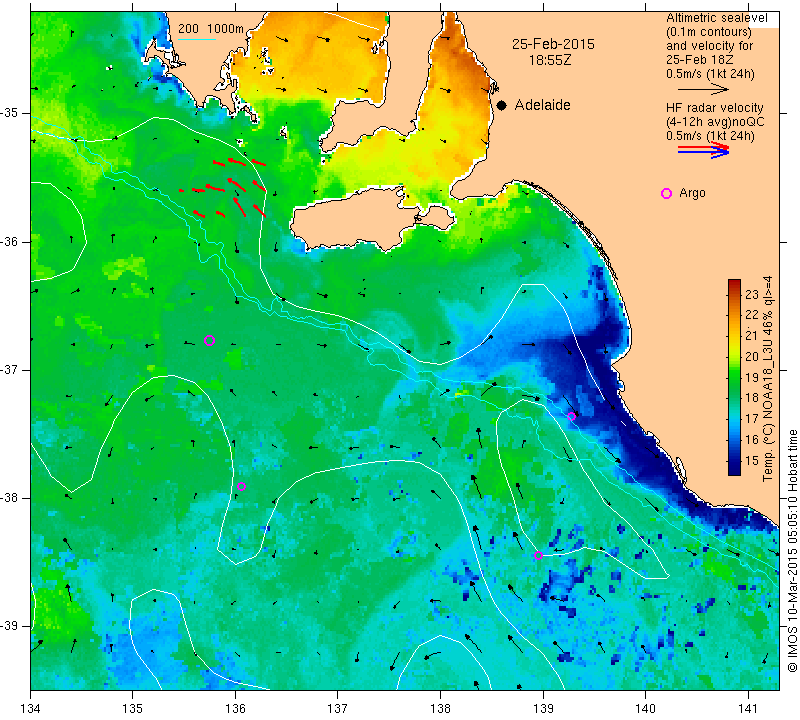The height and width of the screenshot is (720, 800).
Task: Select colorbar tick label 16
Action: [x=752, y=440]
